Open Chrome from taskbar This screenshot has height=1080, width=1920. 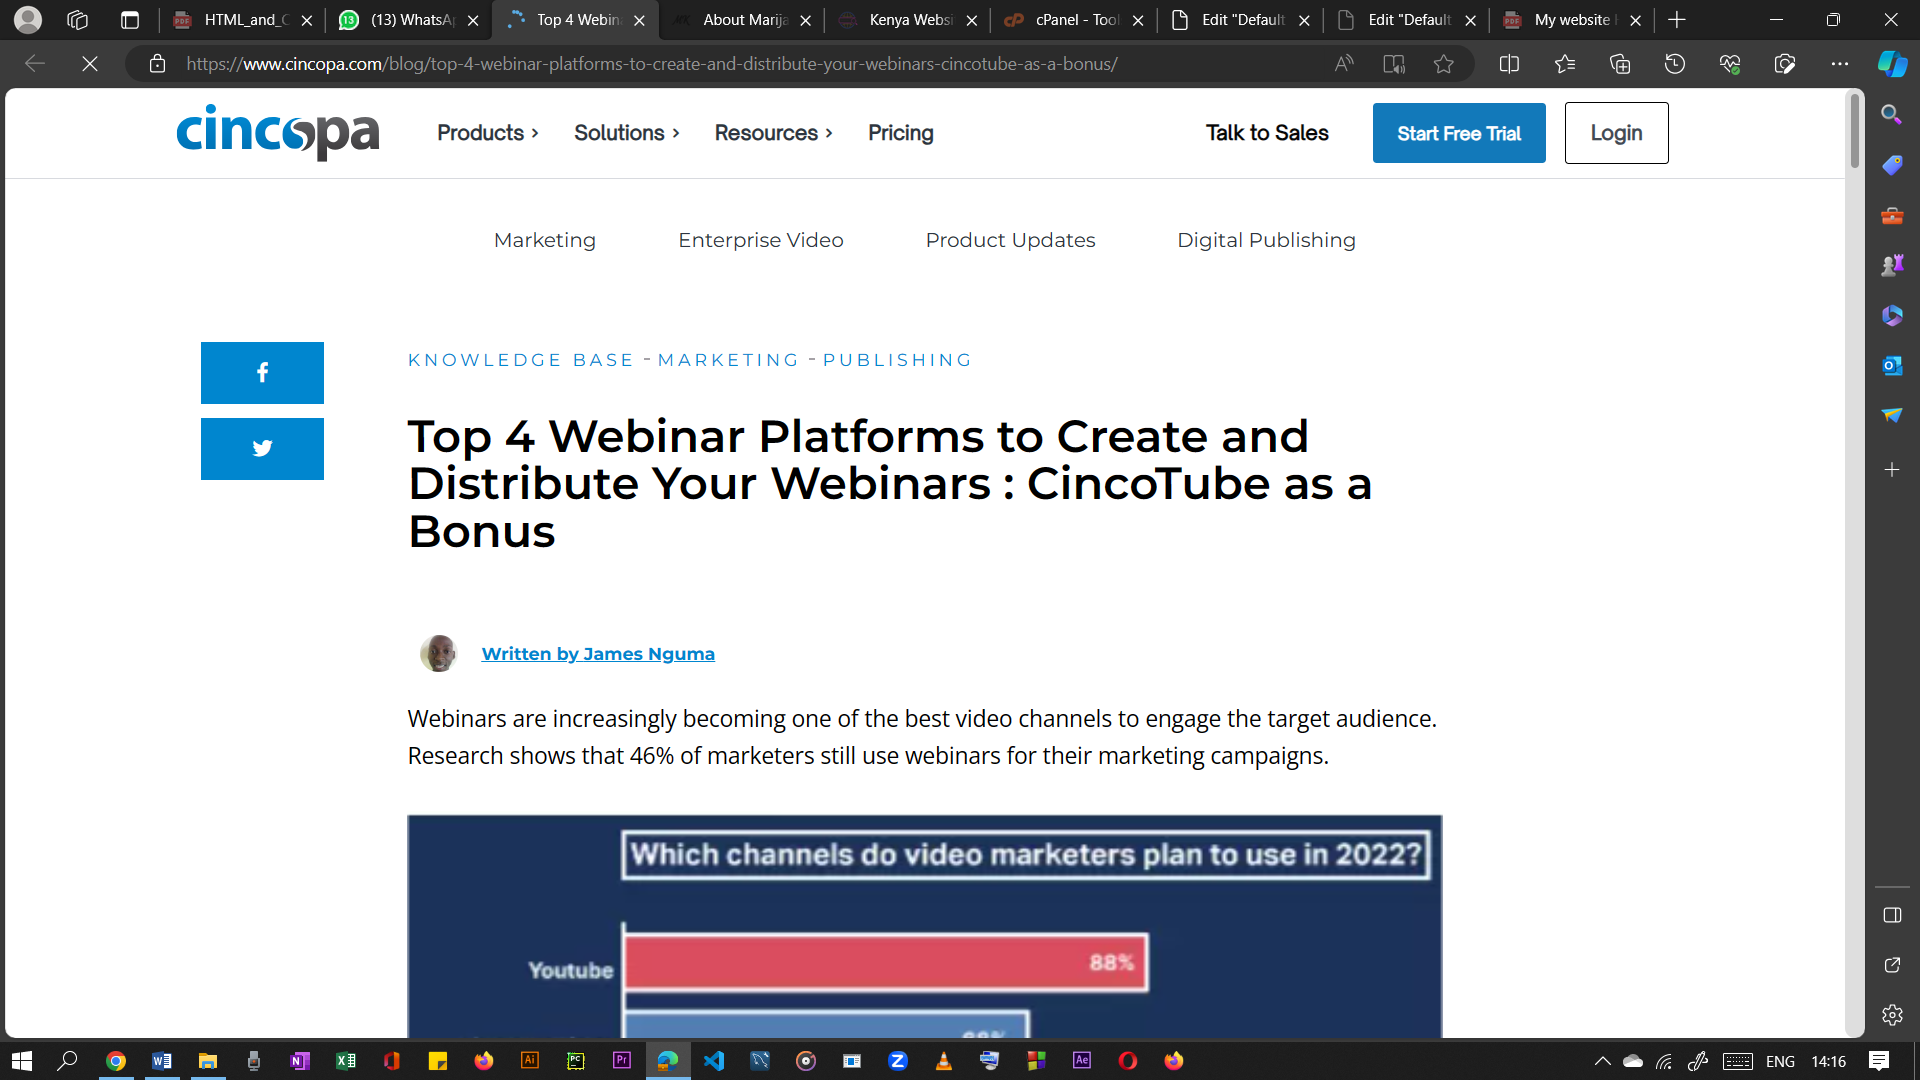[116, 1061]
